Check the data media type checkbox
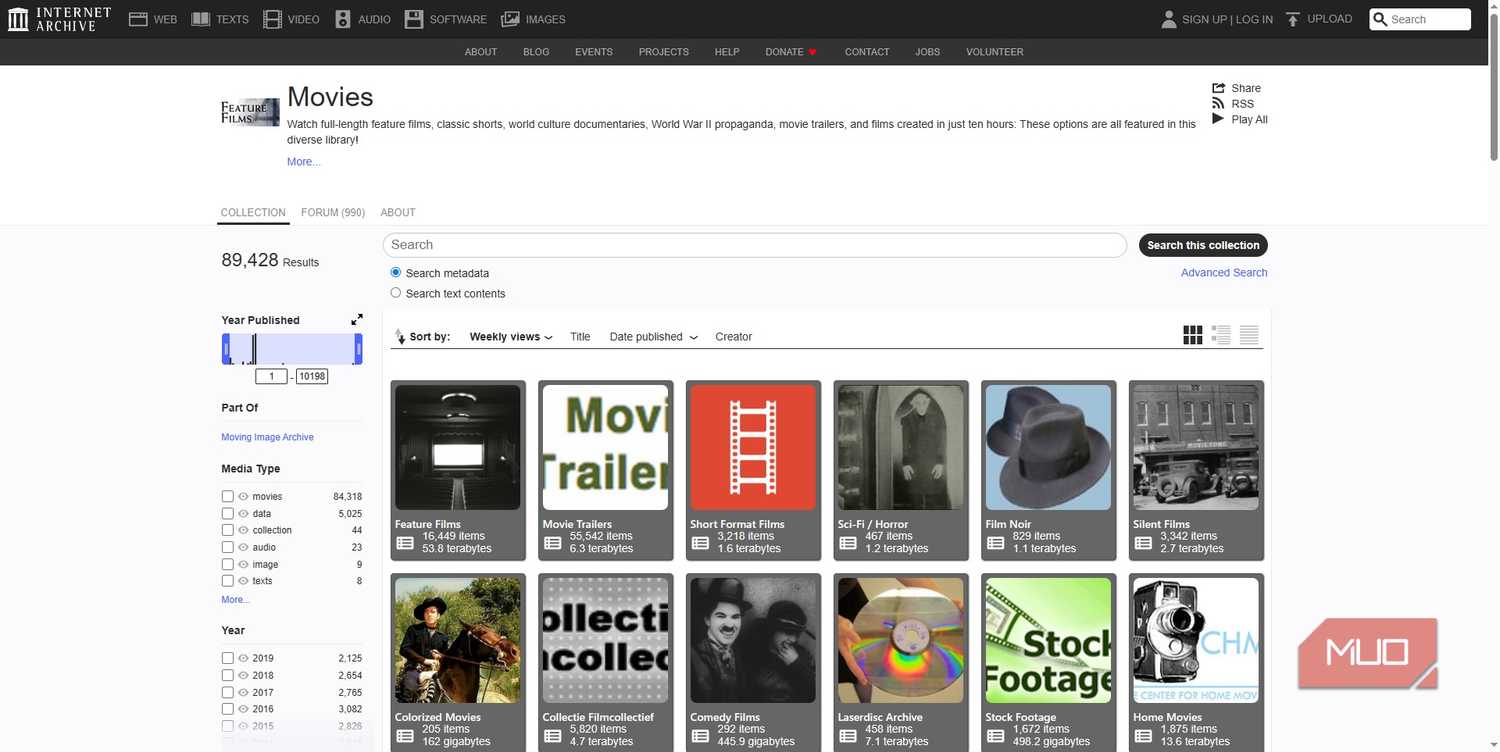Viewport: 1500px width, 752px height. click(228, 513)
